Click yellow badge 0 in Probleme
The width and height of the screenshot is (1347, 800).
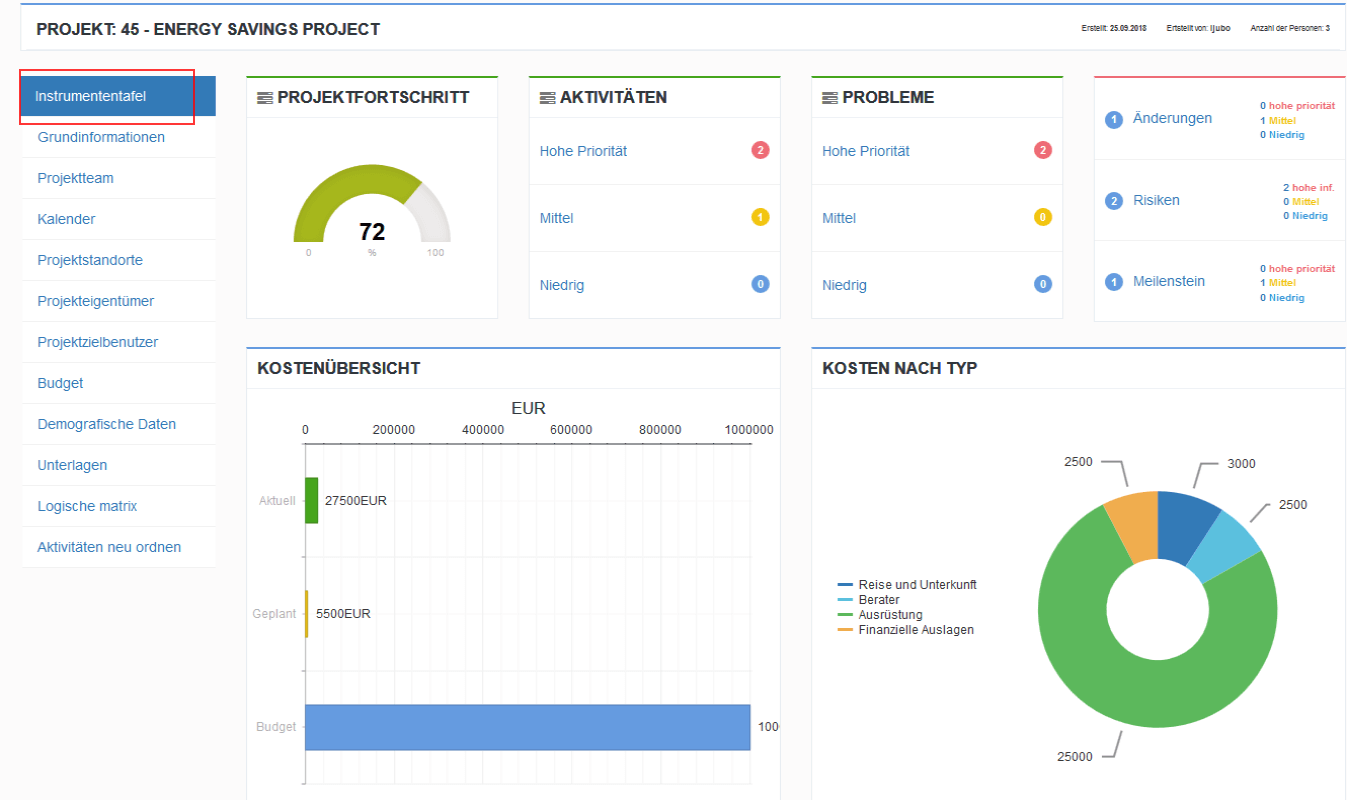(1043, 217)
